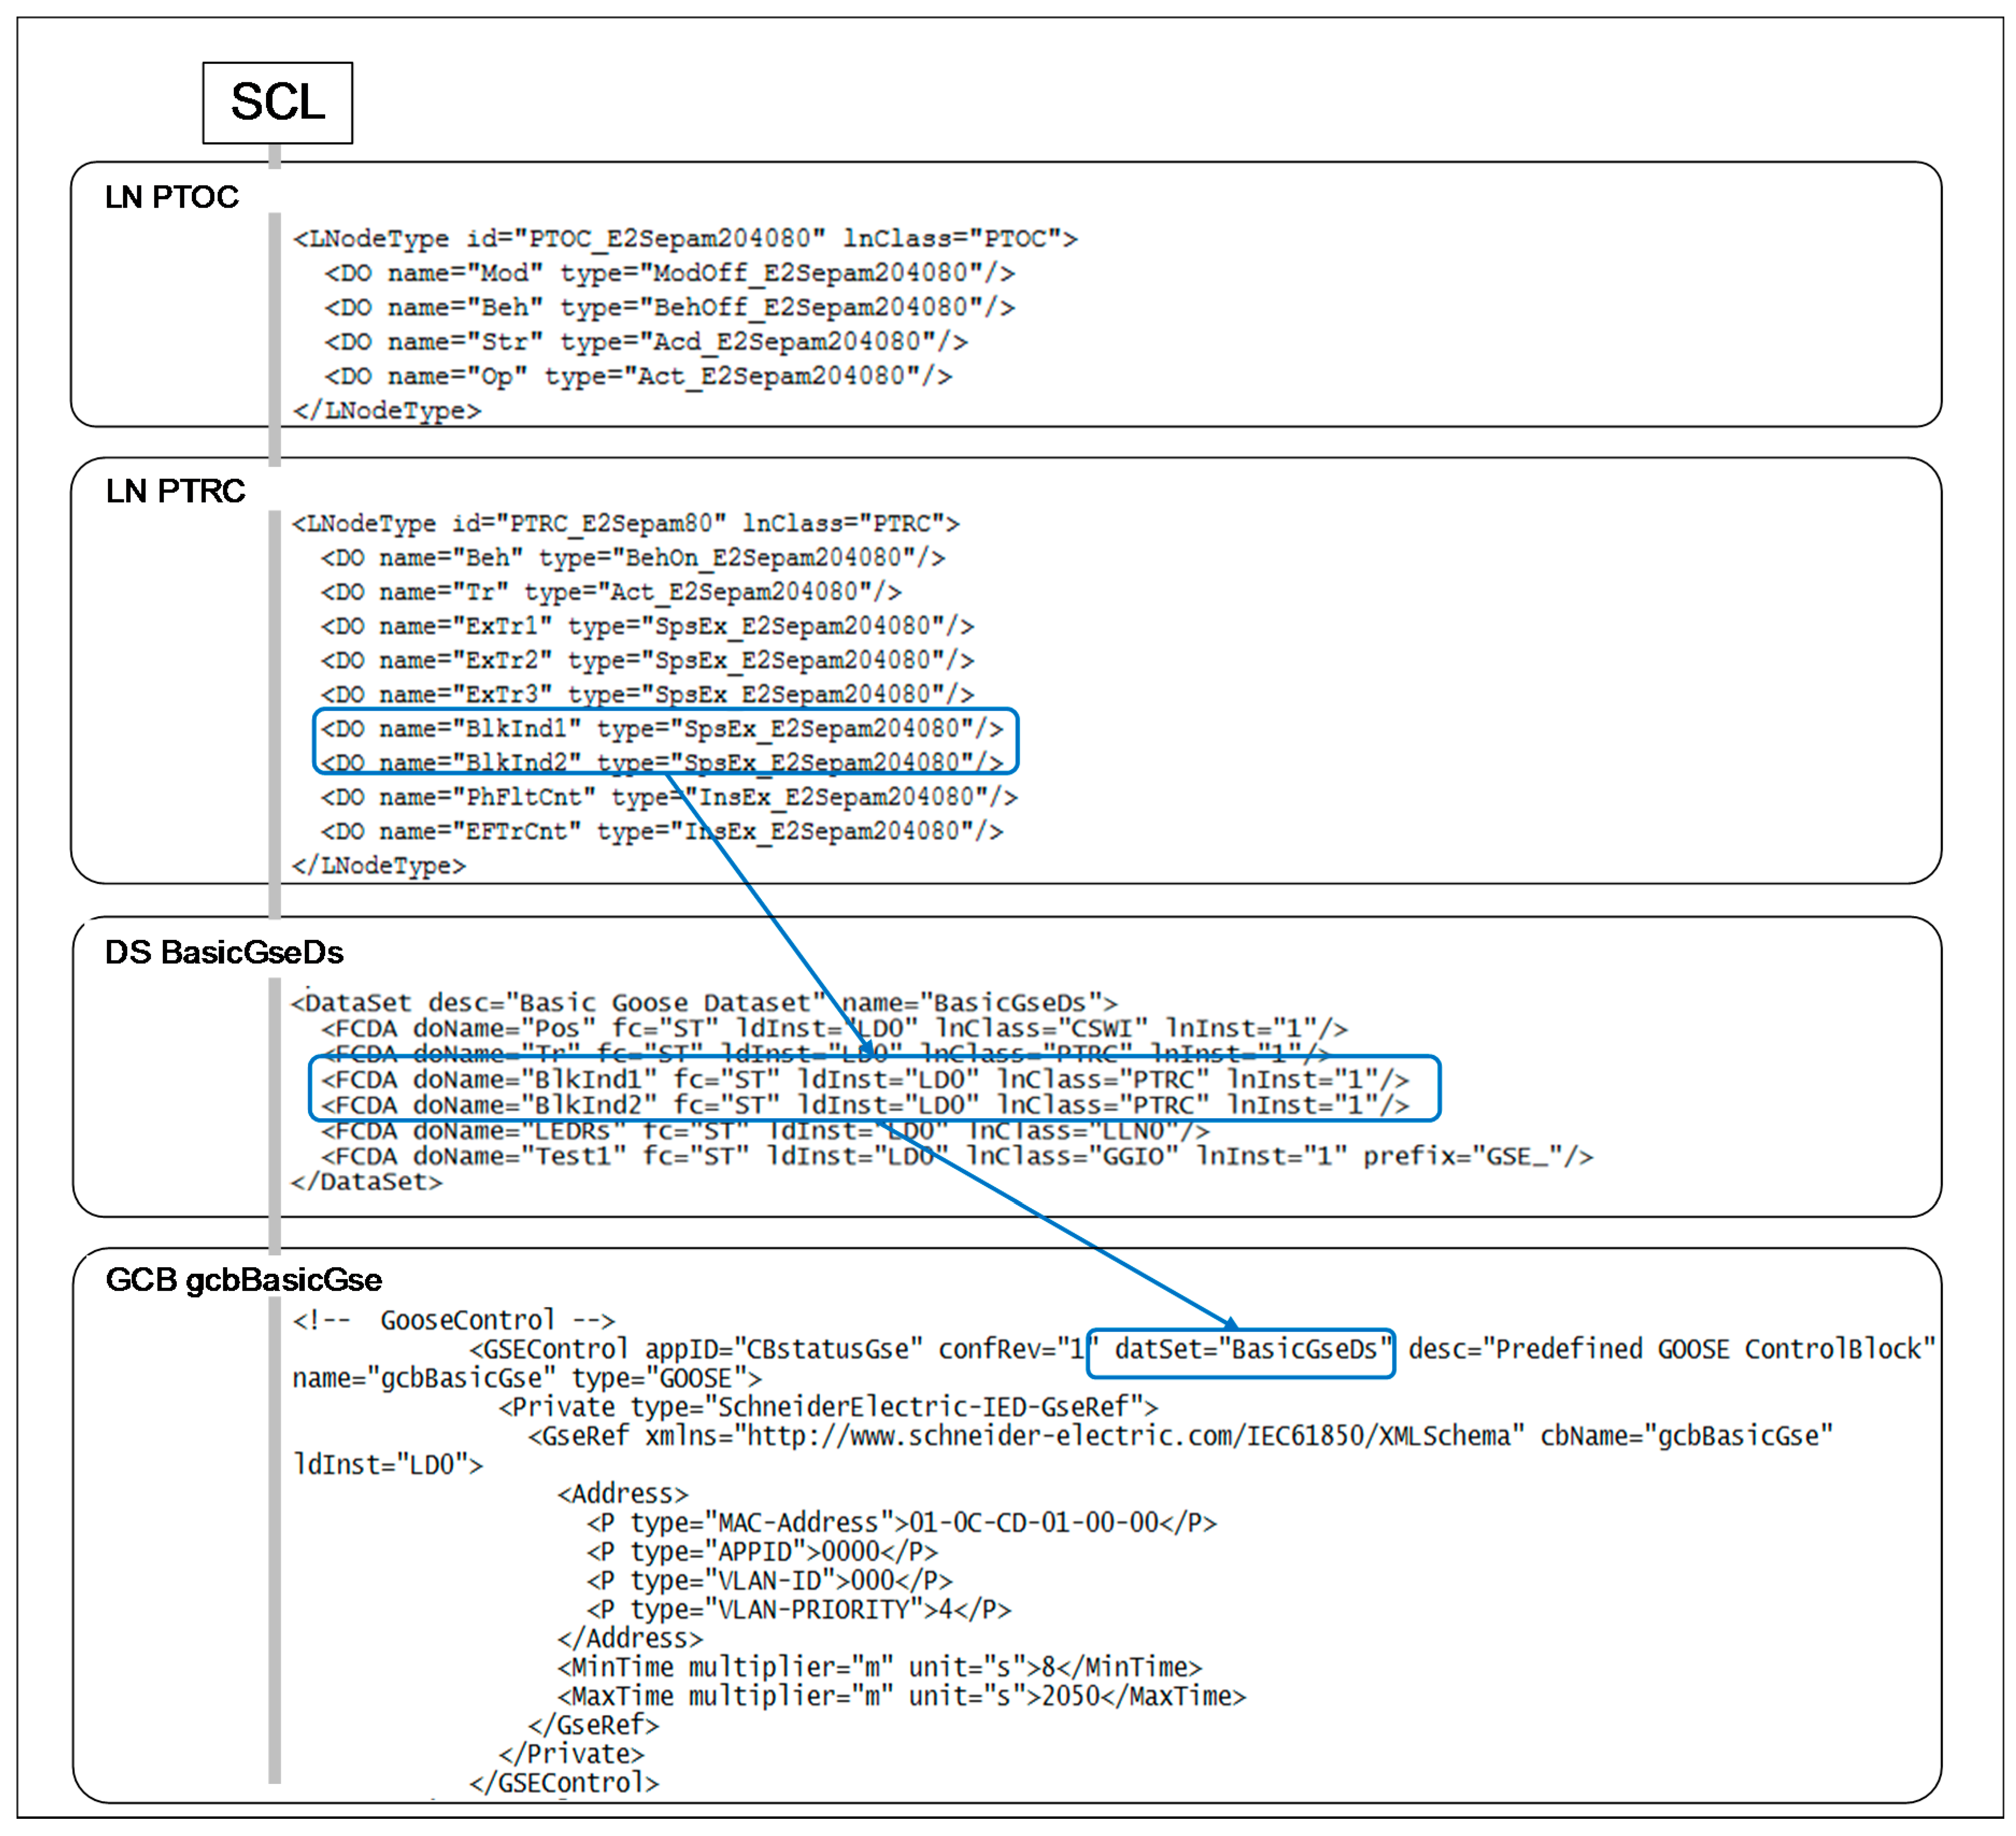Click LNodeType id="PTOC_E2Sepam204080" line
Screen dimensions: 2016x1836
click(684, 239)
